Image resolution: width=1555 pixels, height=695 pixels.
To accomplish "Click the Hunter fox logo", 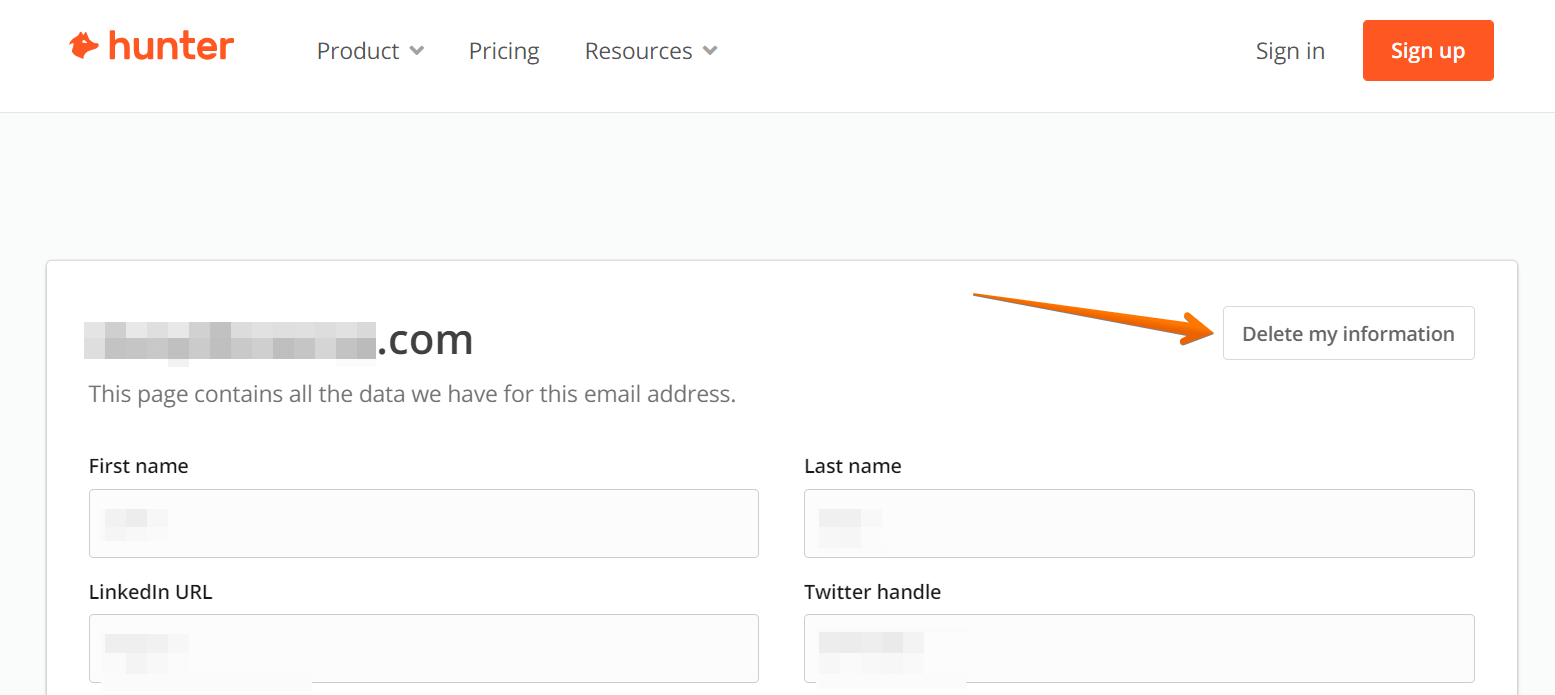I will (151, 46).
